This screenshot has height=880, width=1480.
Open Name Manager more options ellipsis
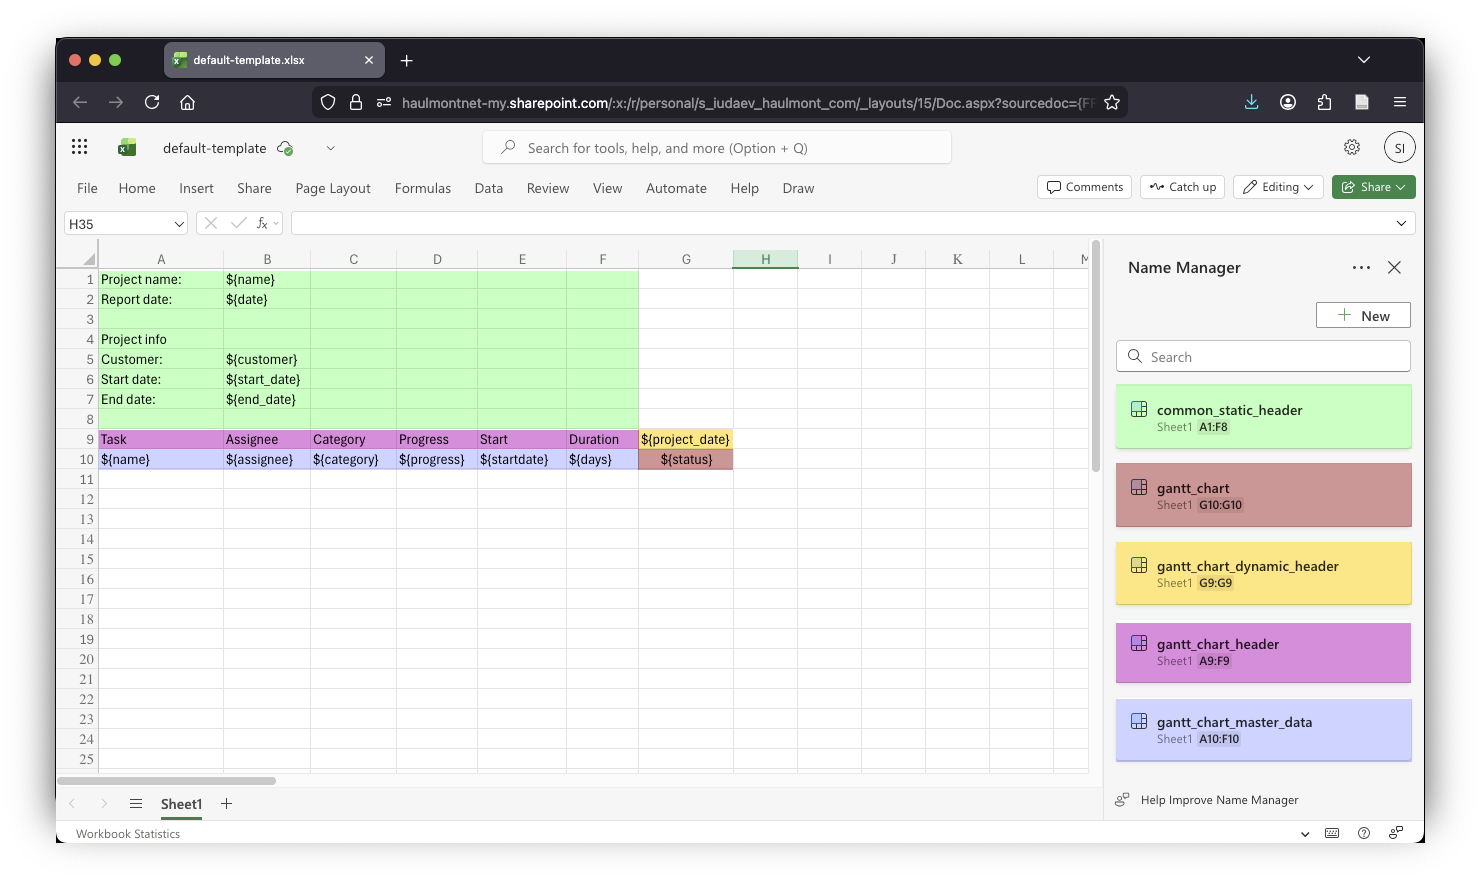click(x=1361, y=267)
